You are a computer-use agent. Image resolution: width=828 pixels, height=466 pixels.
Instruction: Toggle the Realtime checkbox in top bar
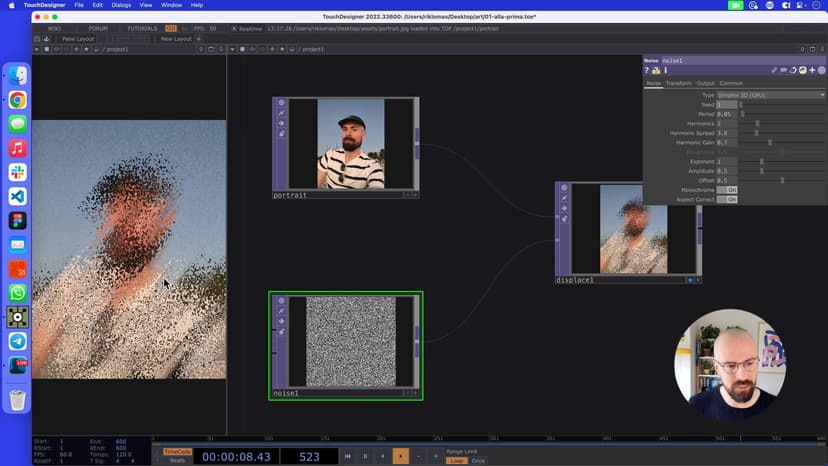233,28
